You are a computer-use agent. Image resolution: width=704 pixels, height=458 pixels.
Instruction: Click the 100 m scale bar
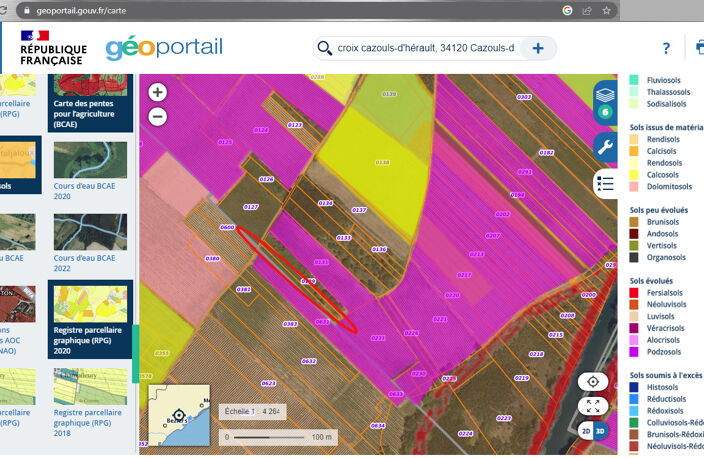(278, 437)
